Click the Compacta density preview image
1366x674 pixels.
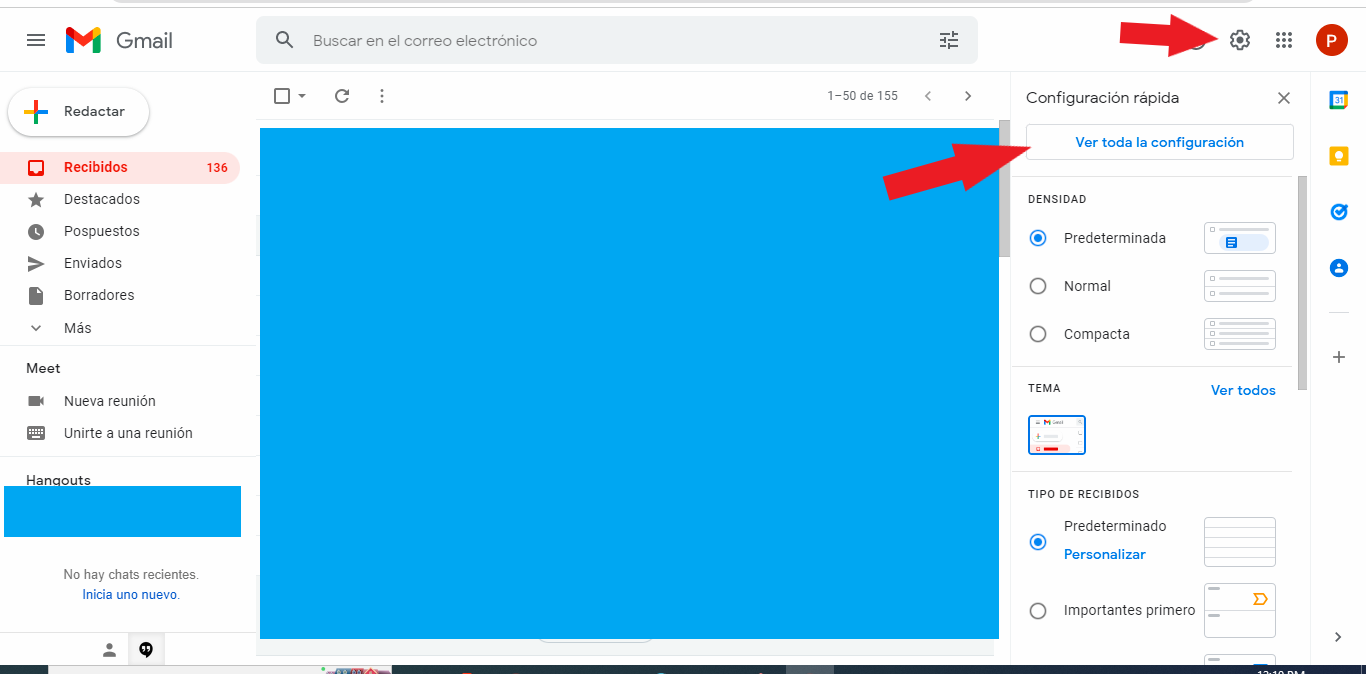click(x=1240, y=334)
